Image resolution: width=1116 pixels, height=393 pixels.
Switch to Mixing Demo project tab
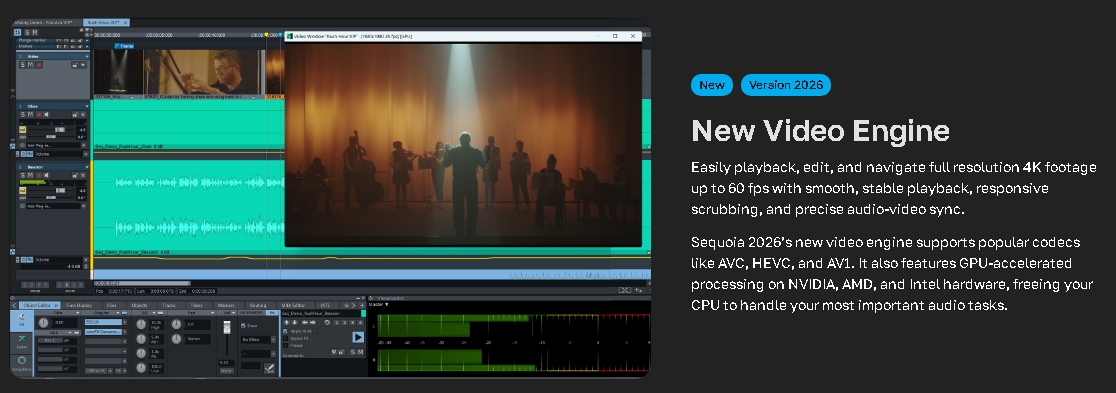click(x=43, y=23)
